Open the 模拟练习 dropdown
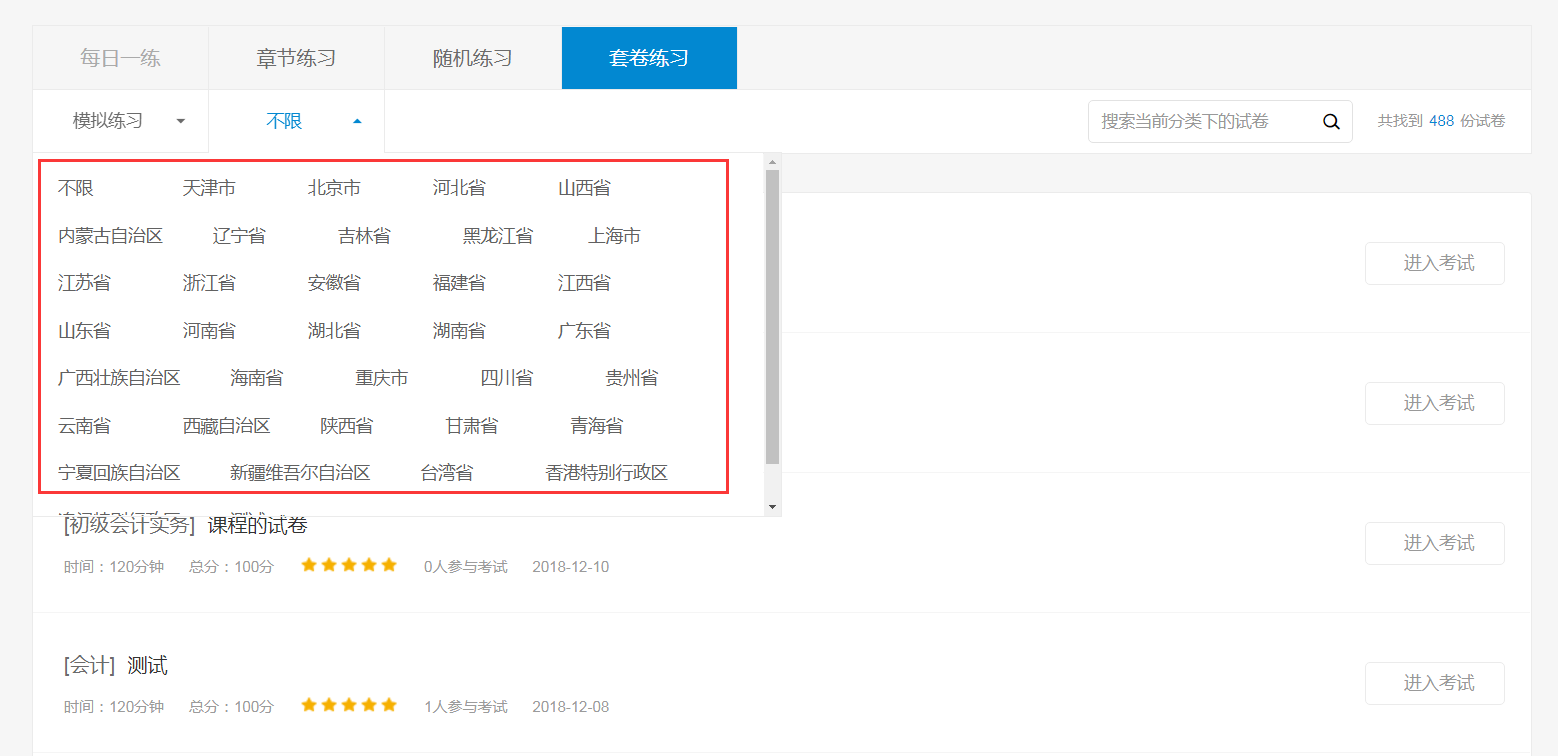The width and height of the screenshot is (1558, 756). coord(120,121)
